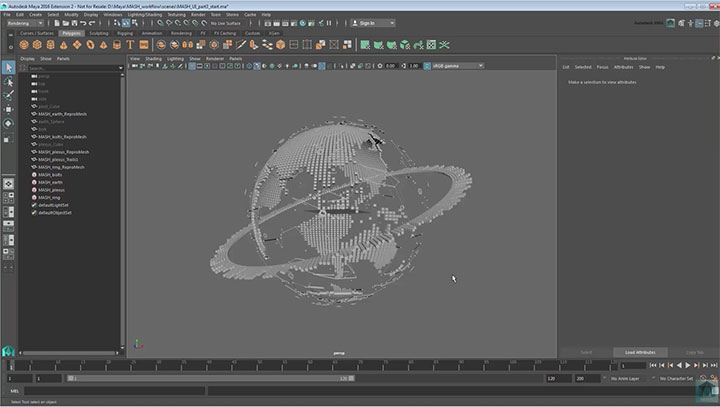Select the arrow Select tool
The width and height of the screenshot is (720, 407).
click(x=8, y=68)
